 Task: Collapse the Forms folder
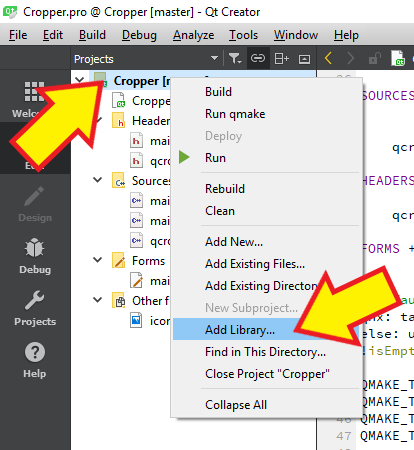coord(97,260)
